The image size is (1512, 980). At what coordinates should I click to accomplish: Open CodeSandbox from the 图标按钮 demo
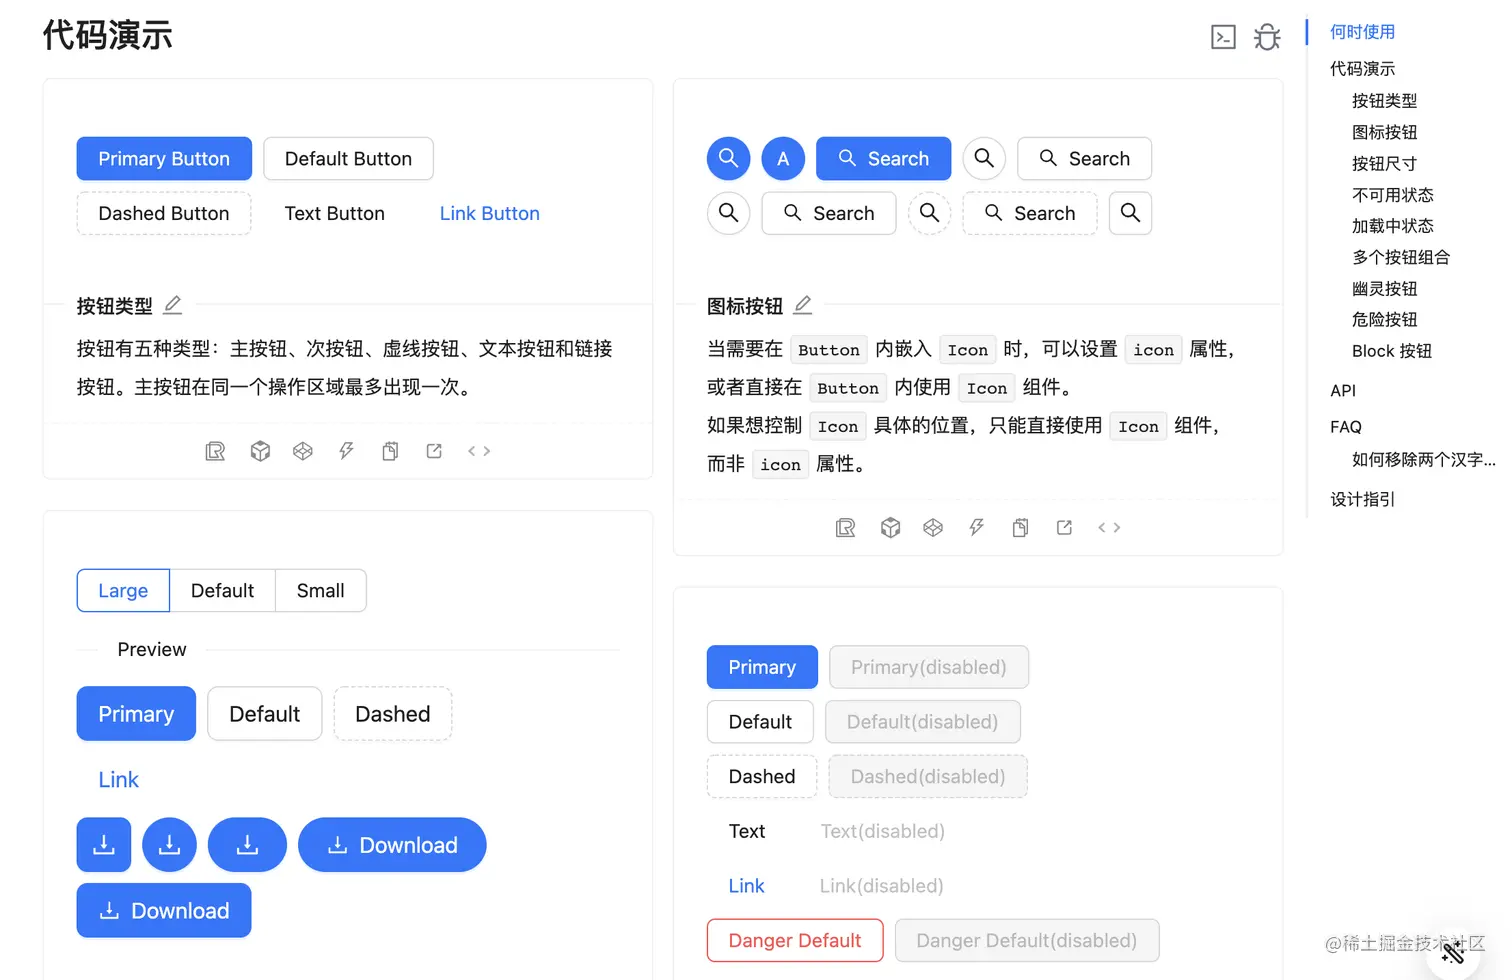pos(890,527)
